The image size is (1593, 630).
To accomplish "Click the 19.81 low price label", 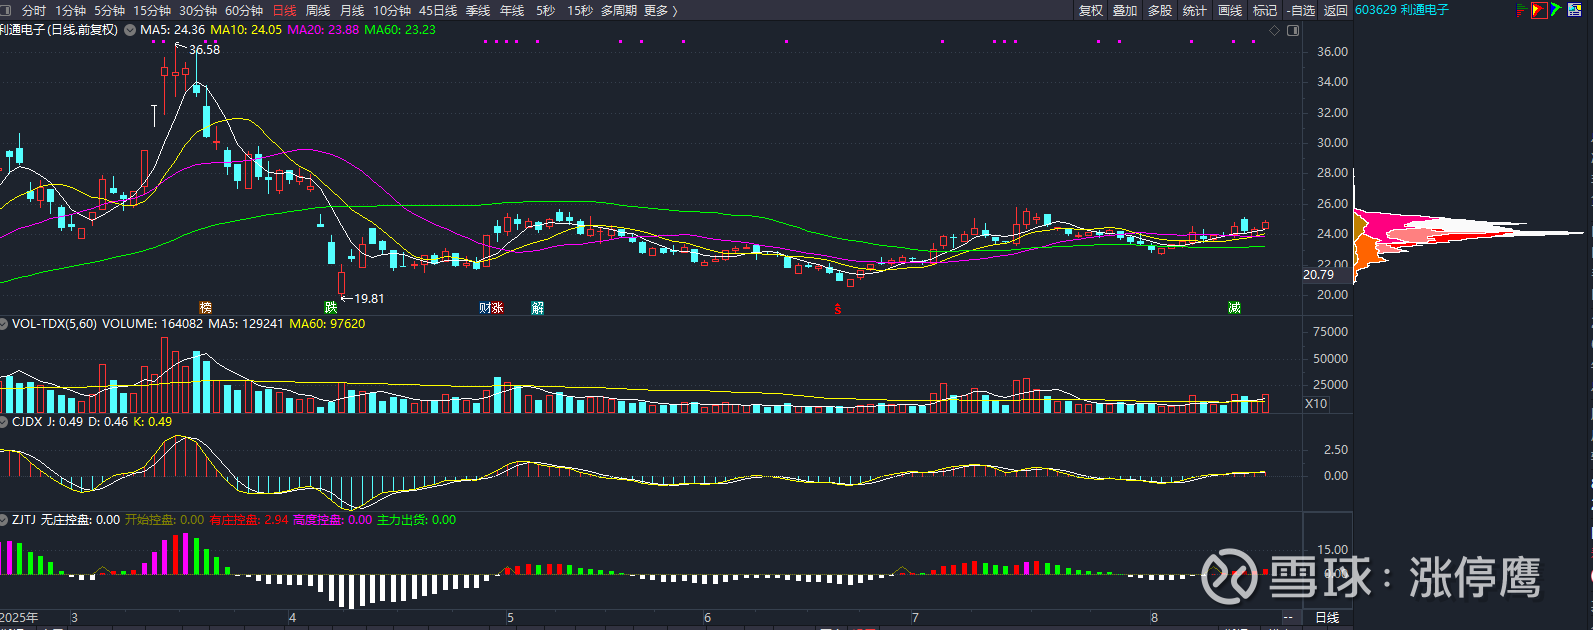I will pyautogui.click(x=369, y=298).
